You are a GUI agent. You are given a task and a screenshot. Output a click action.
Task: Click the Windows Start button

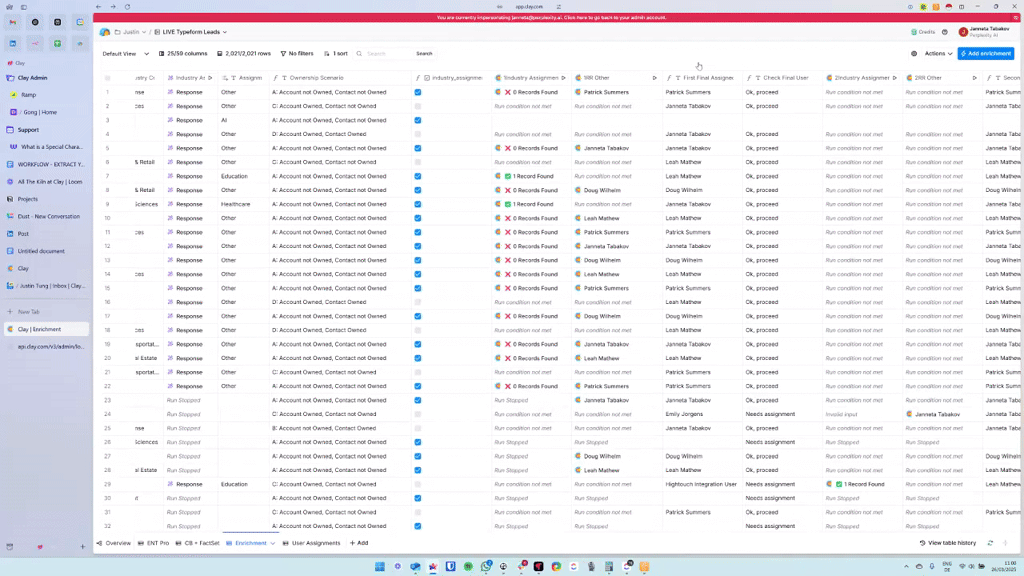(380, 567)
